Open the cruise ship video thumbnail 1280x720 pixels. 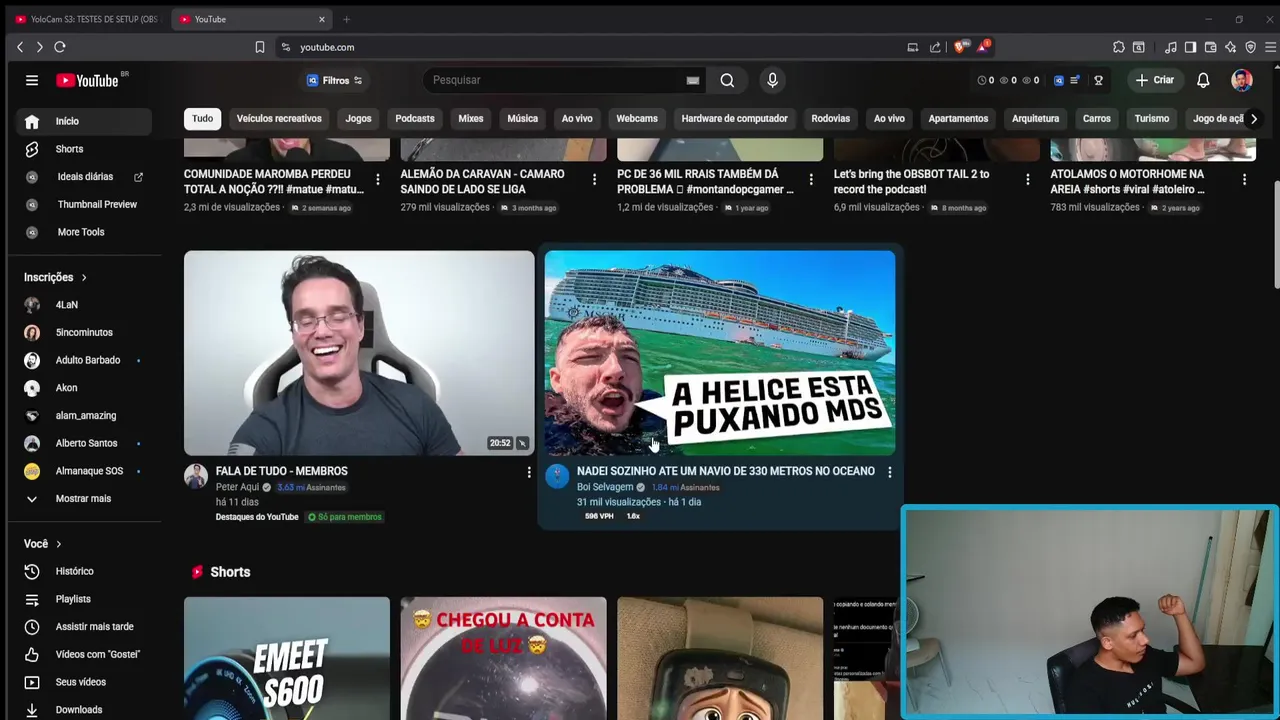pyautogui.click(x=720, y=353)
